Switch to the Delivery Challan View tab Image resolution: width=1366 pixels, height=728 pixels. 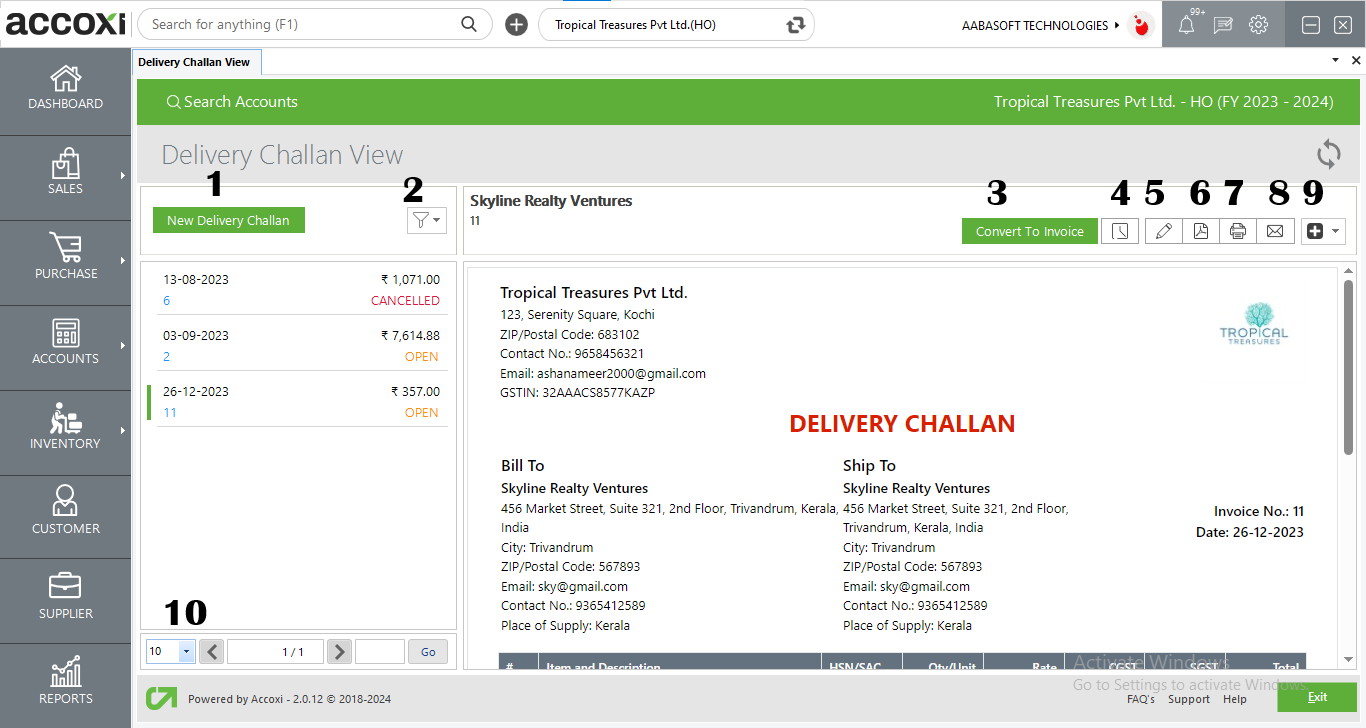tap(196, 61)
